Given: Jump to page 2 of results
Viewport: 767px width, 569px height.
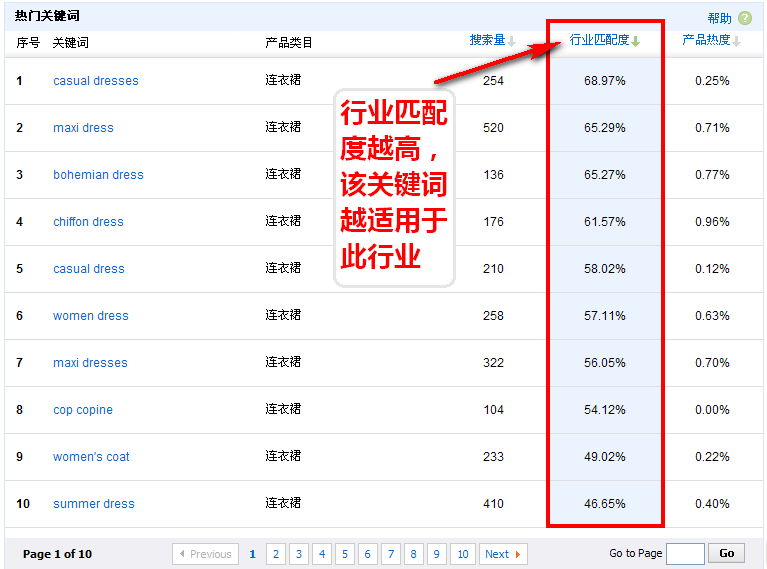Looking at the screenshot, I should tap(275, 554).
